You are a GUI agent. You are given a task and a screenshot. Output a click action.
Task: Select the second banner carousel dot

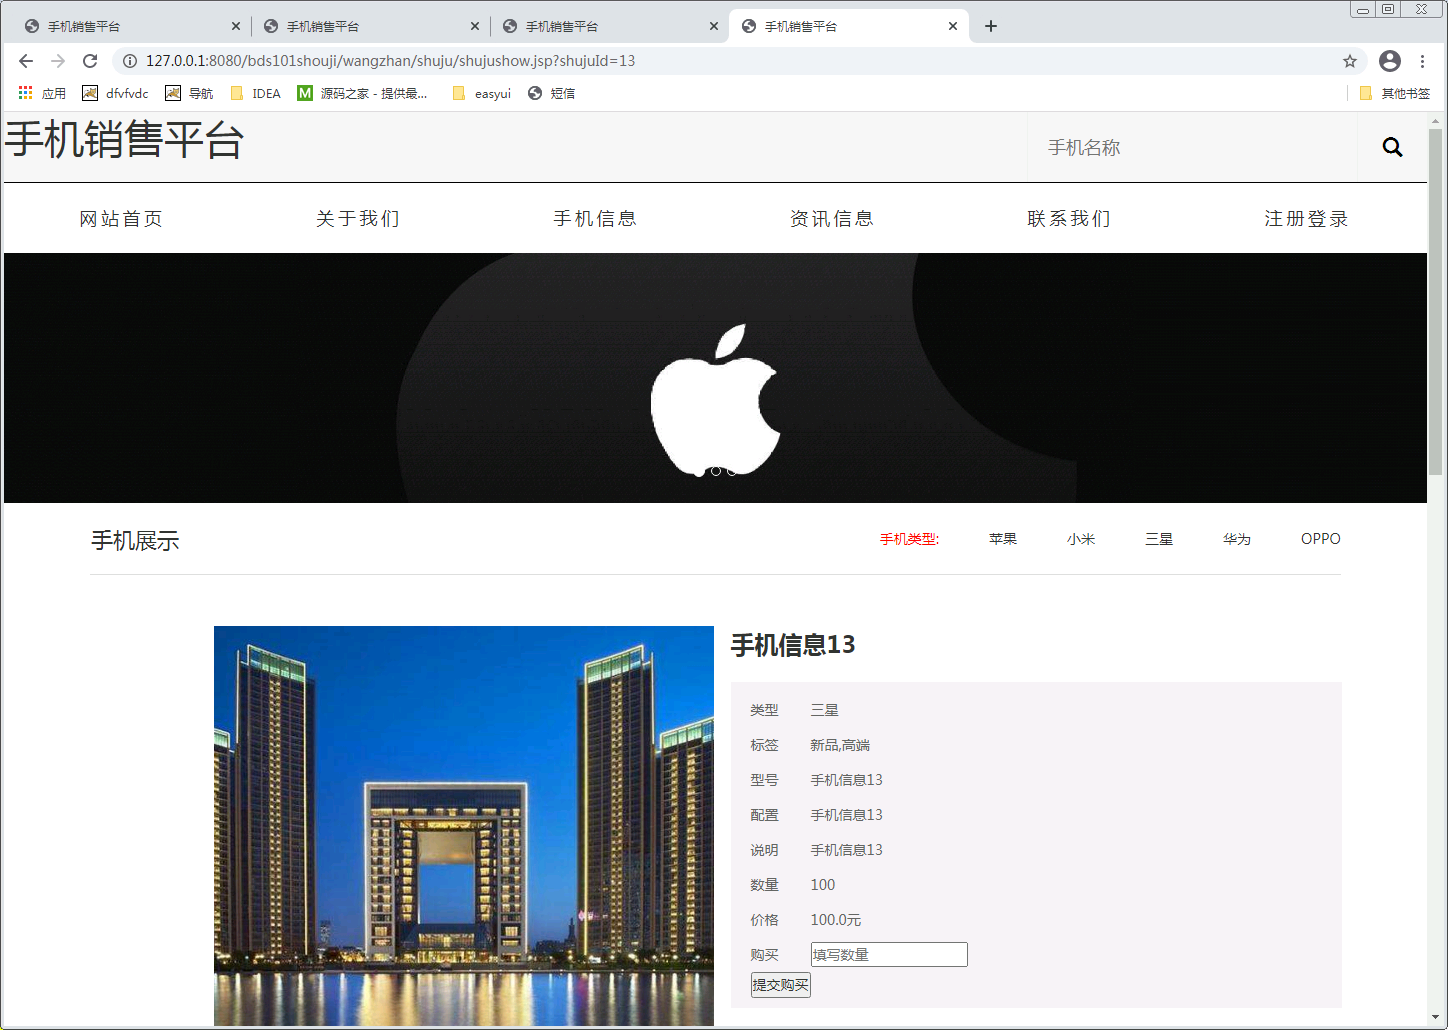point(716,471)
